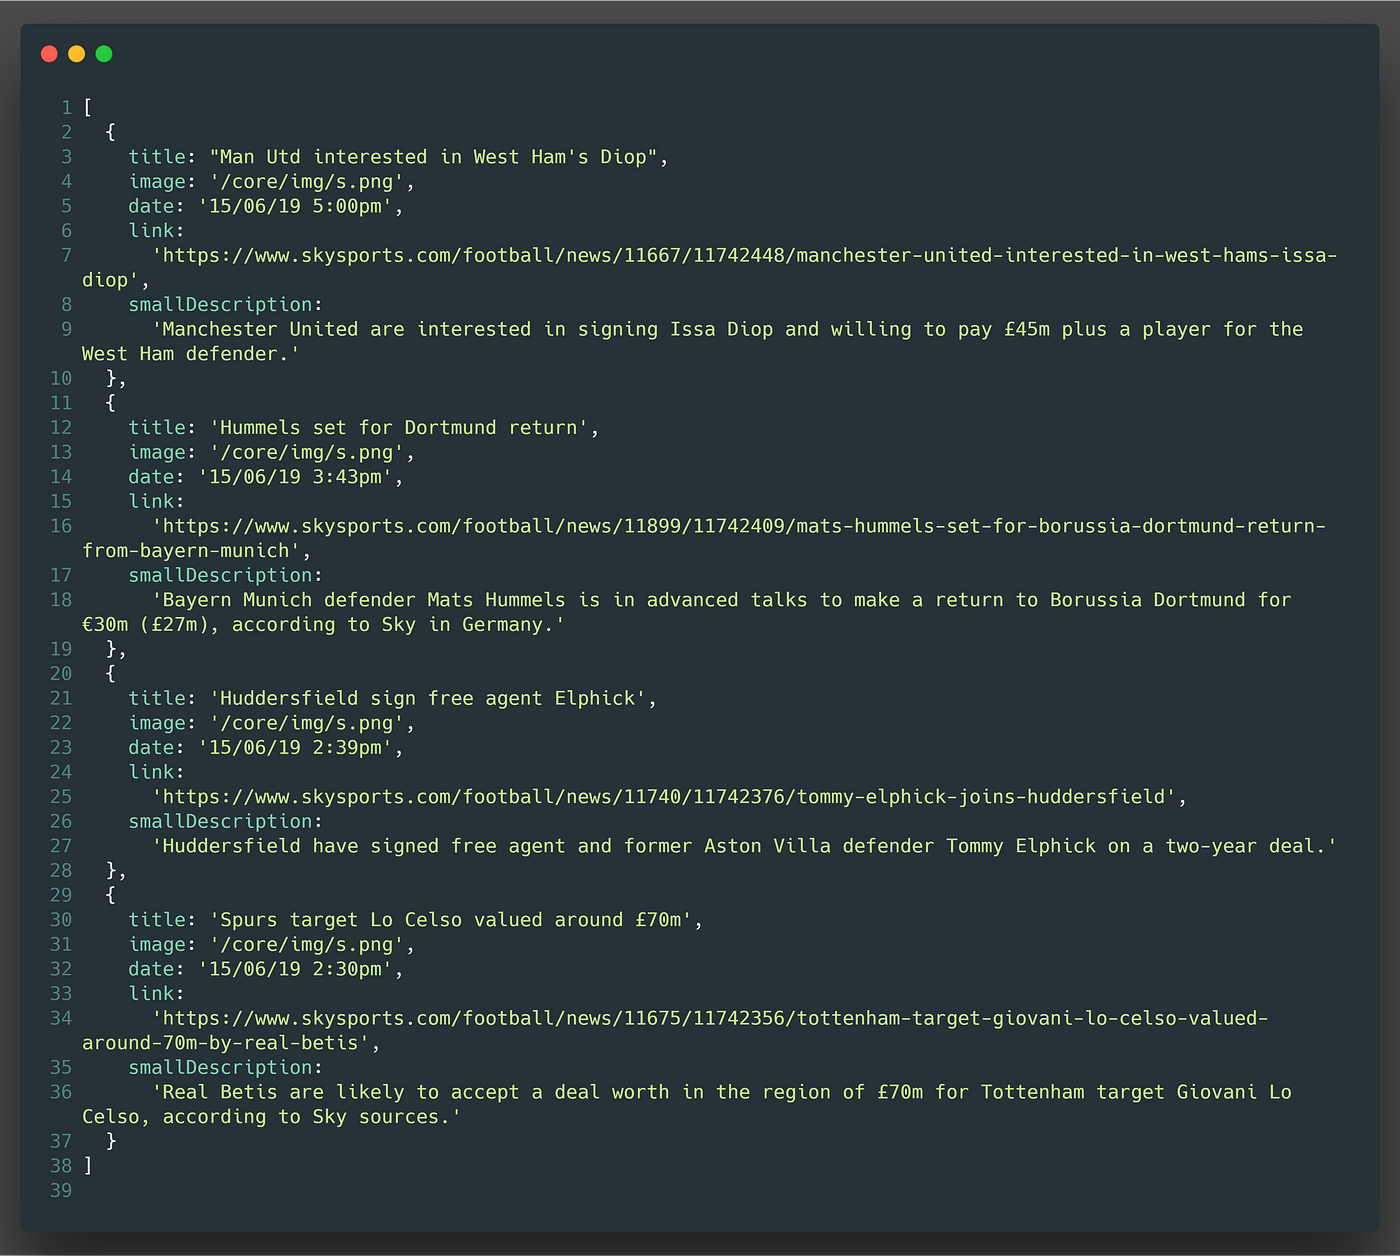The image size is (1400, 1256).
Task: Click the opening brace on line 11
Action: 111,403
